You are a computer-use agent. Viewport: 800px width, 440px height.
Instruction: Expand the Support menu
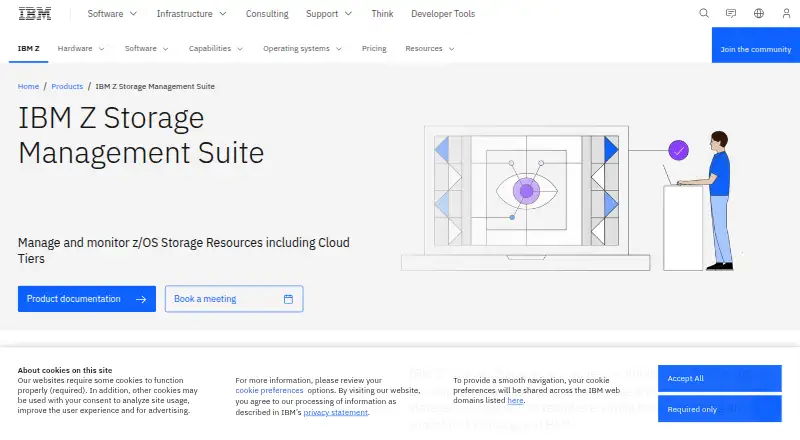pyautogui.click(x=329, y=14)
